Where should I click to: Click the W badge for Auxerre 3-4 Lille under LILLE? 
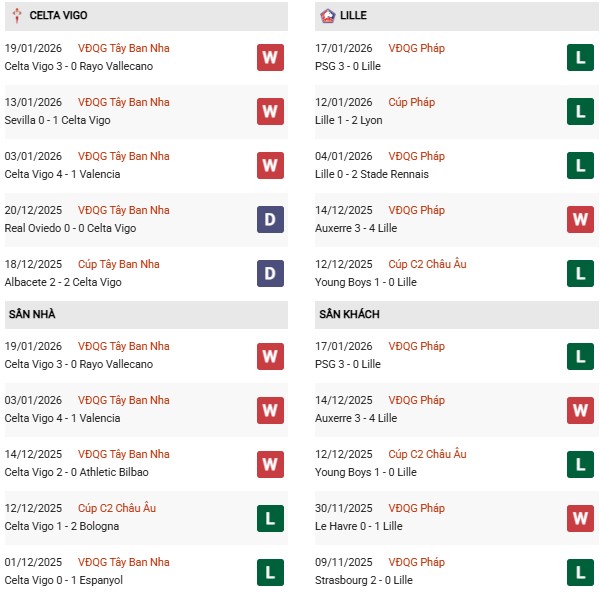tap(580, 219)
